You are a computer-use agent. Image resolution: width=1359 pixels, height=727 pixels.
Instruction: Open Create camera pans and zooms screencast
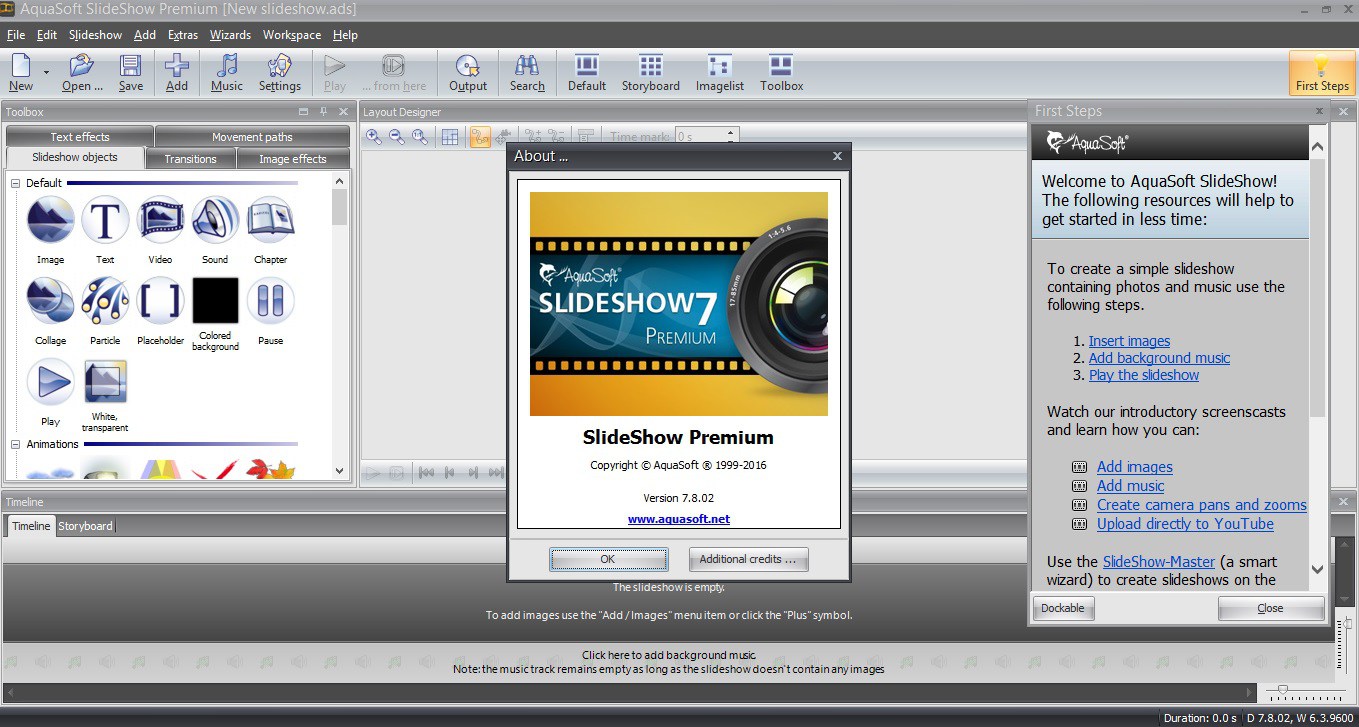(x=1202, y=505)
